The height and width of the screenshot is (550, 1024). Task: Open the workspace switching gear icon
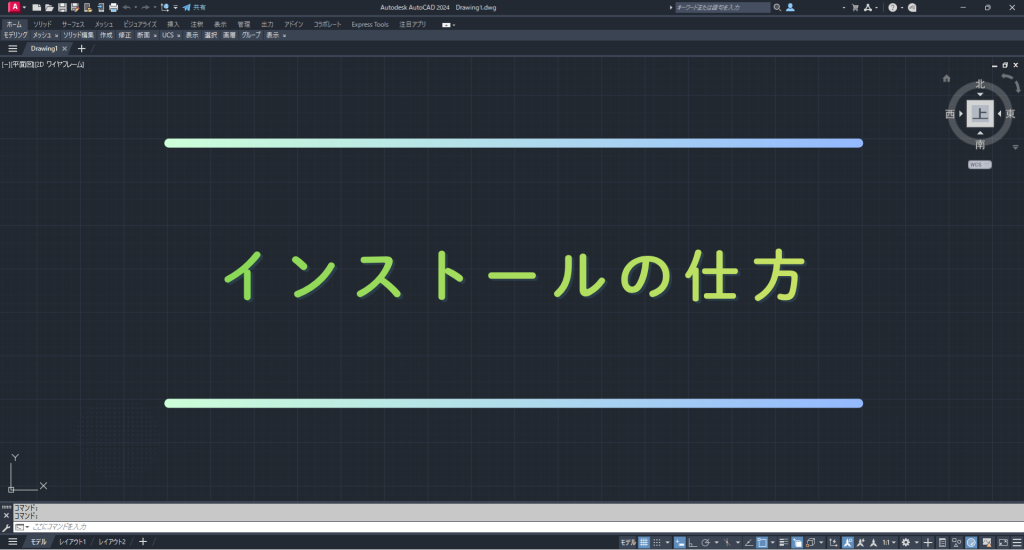tap(906, 542)
